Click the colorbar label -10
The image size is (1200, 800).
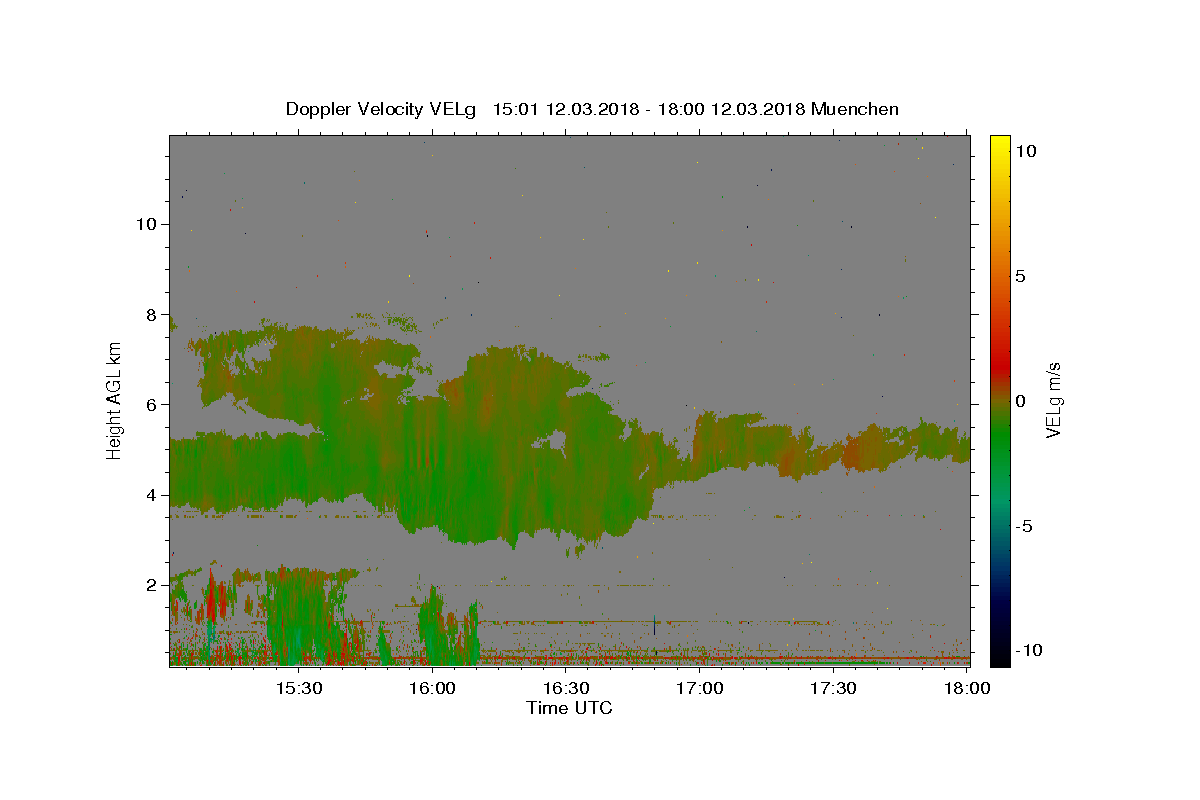pyautogui.click(x=1029, y=650)
